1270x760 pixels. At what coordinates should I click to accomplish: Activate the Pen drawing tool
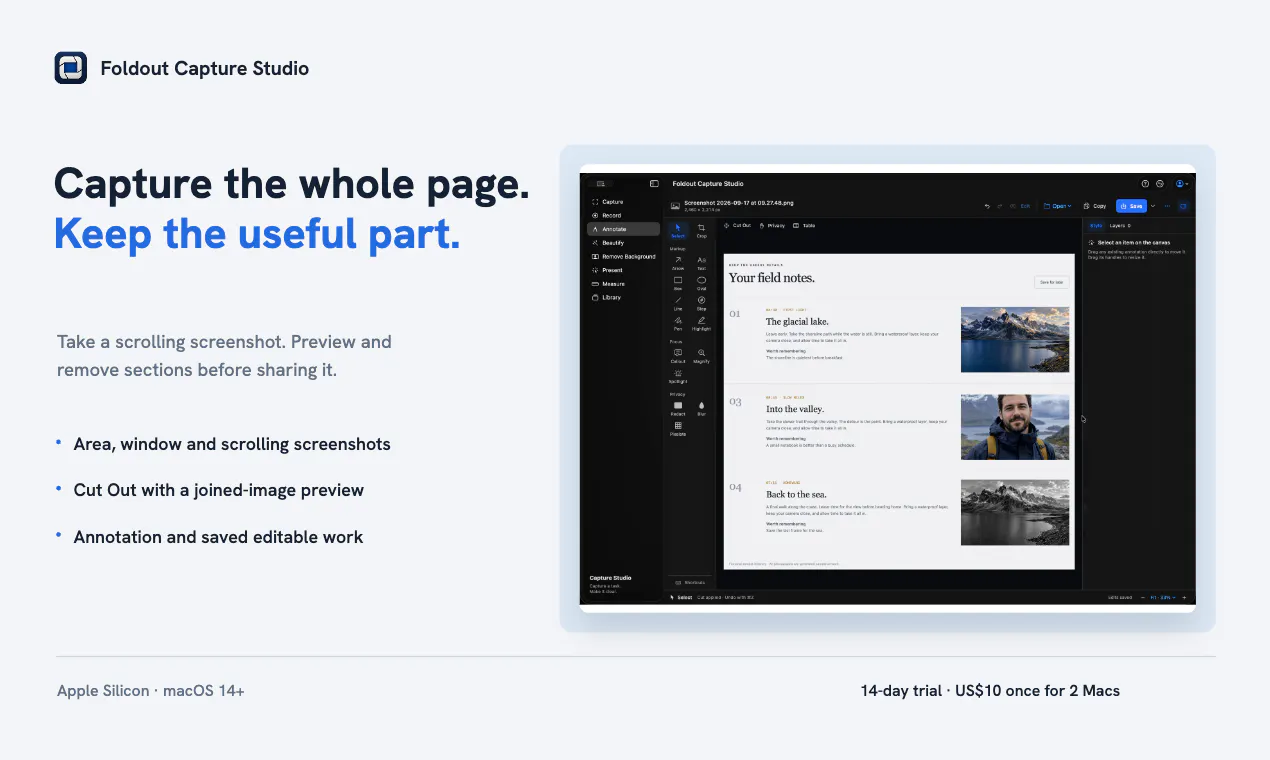(678, 323)
